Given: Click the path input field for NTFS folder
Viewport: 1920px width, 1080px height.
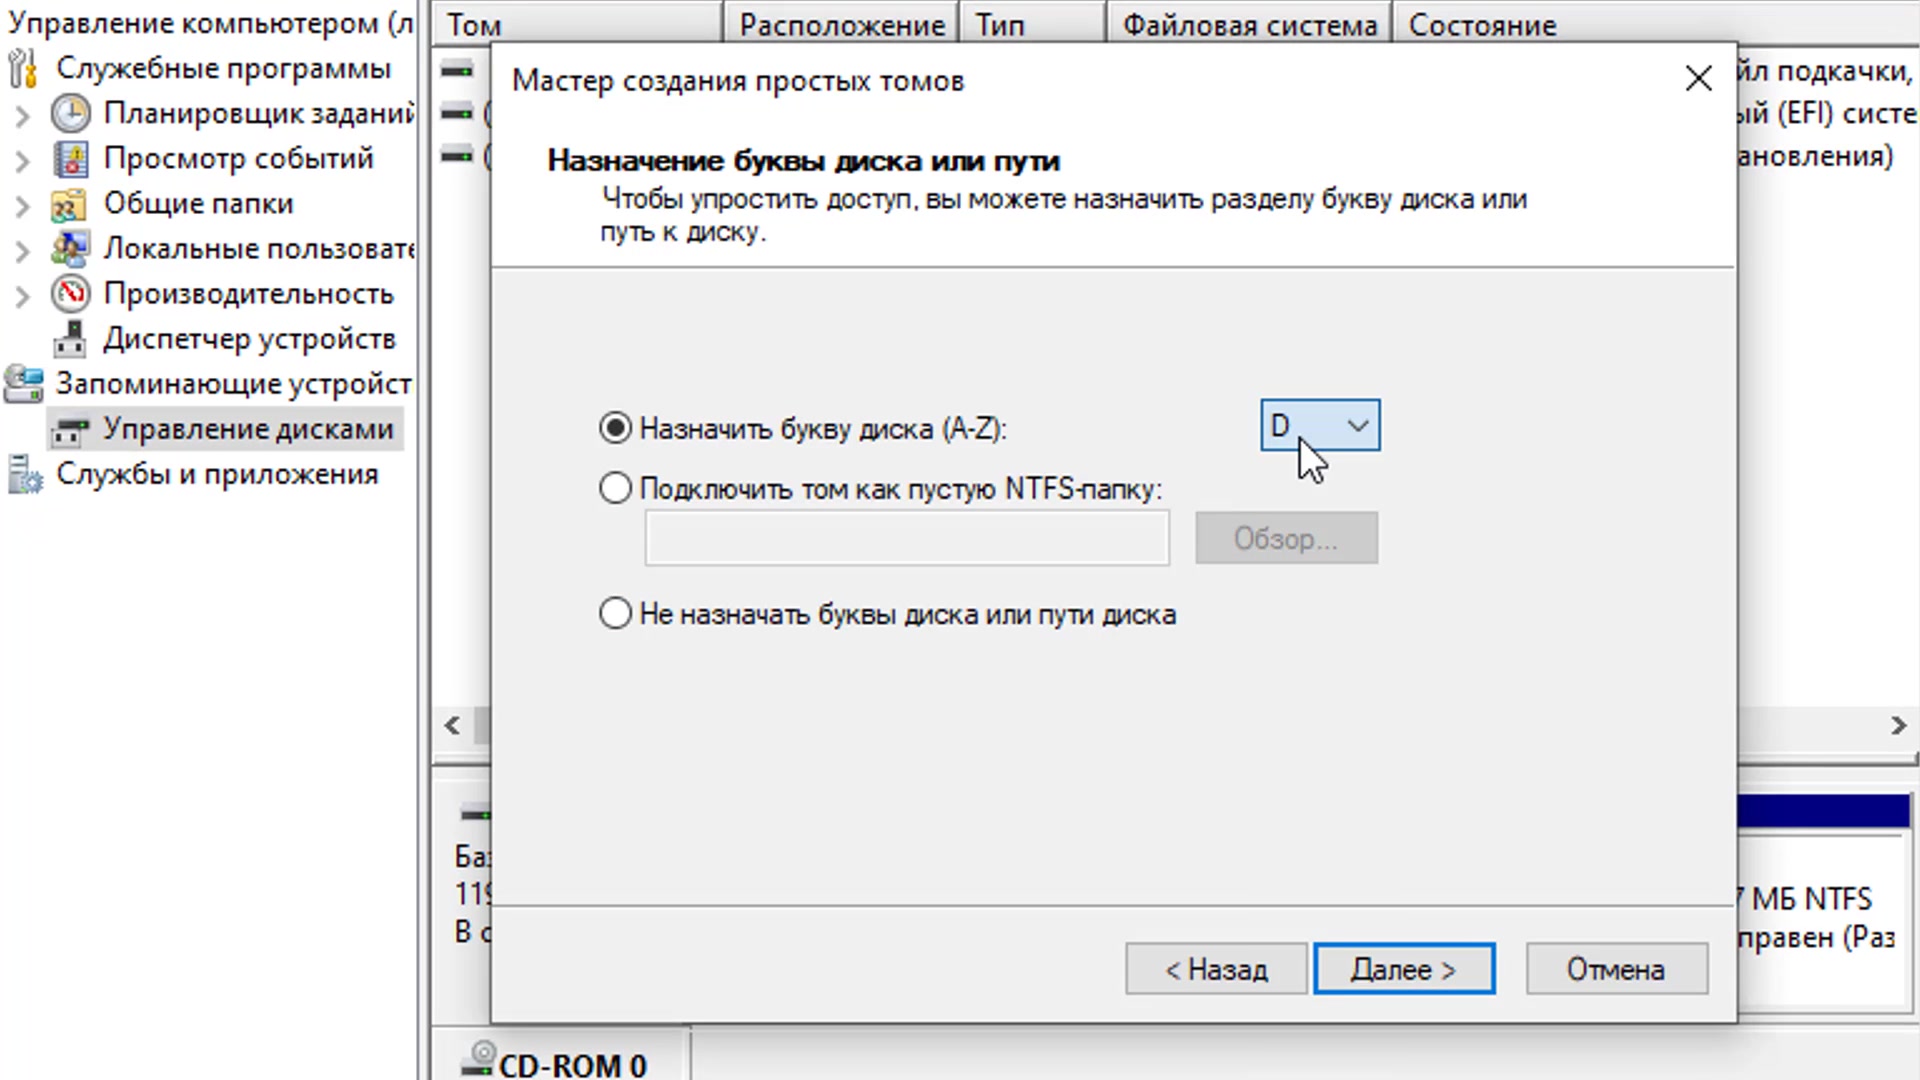Looking at the screenshot, I should (906, 538).
